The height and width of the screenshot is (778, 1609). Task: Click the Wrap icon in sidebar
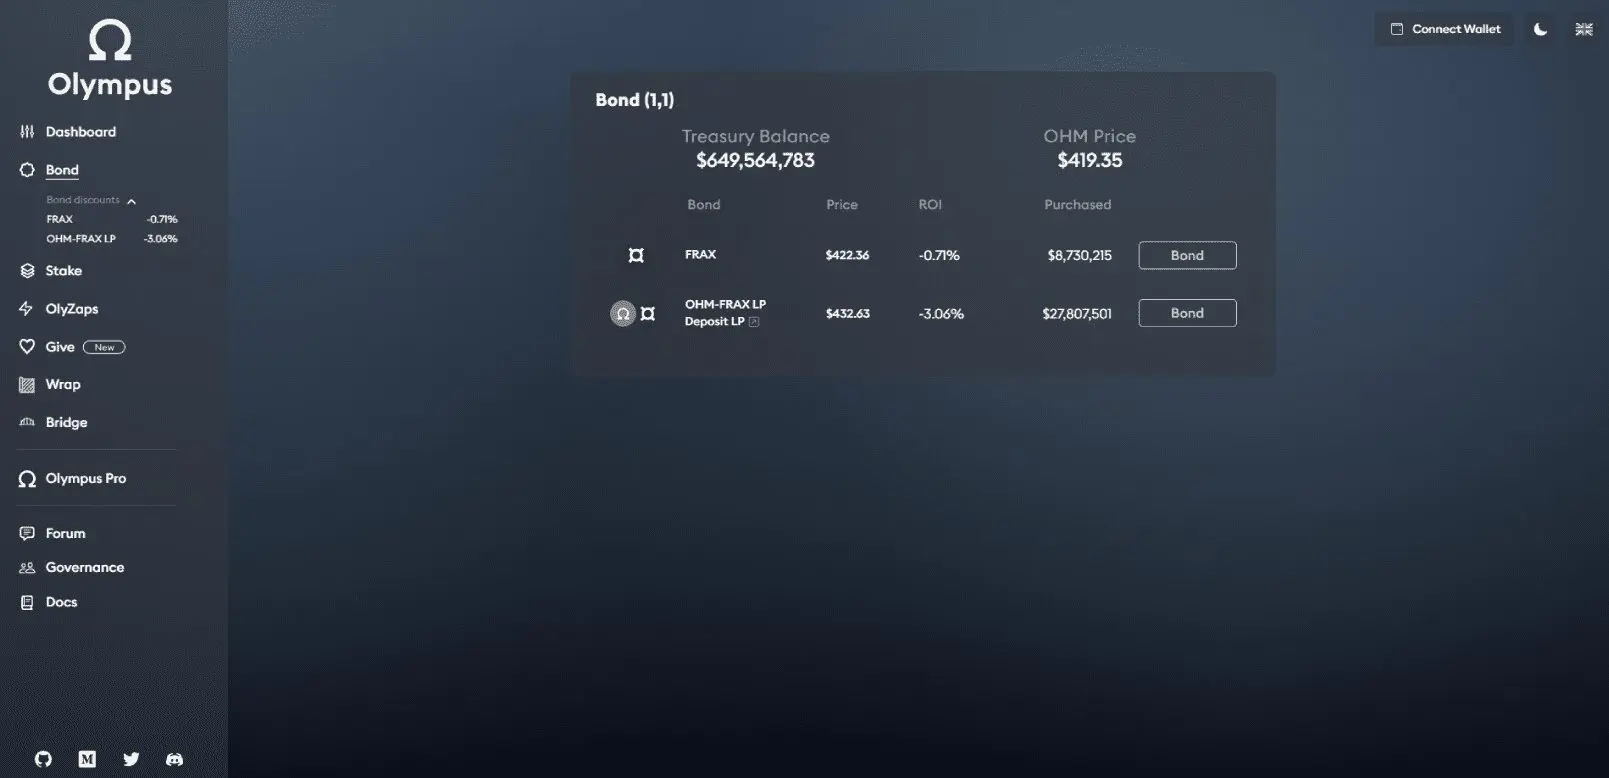point(27,385)
